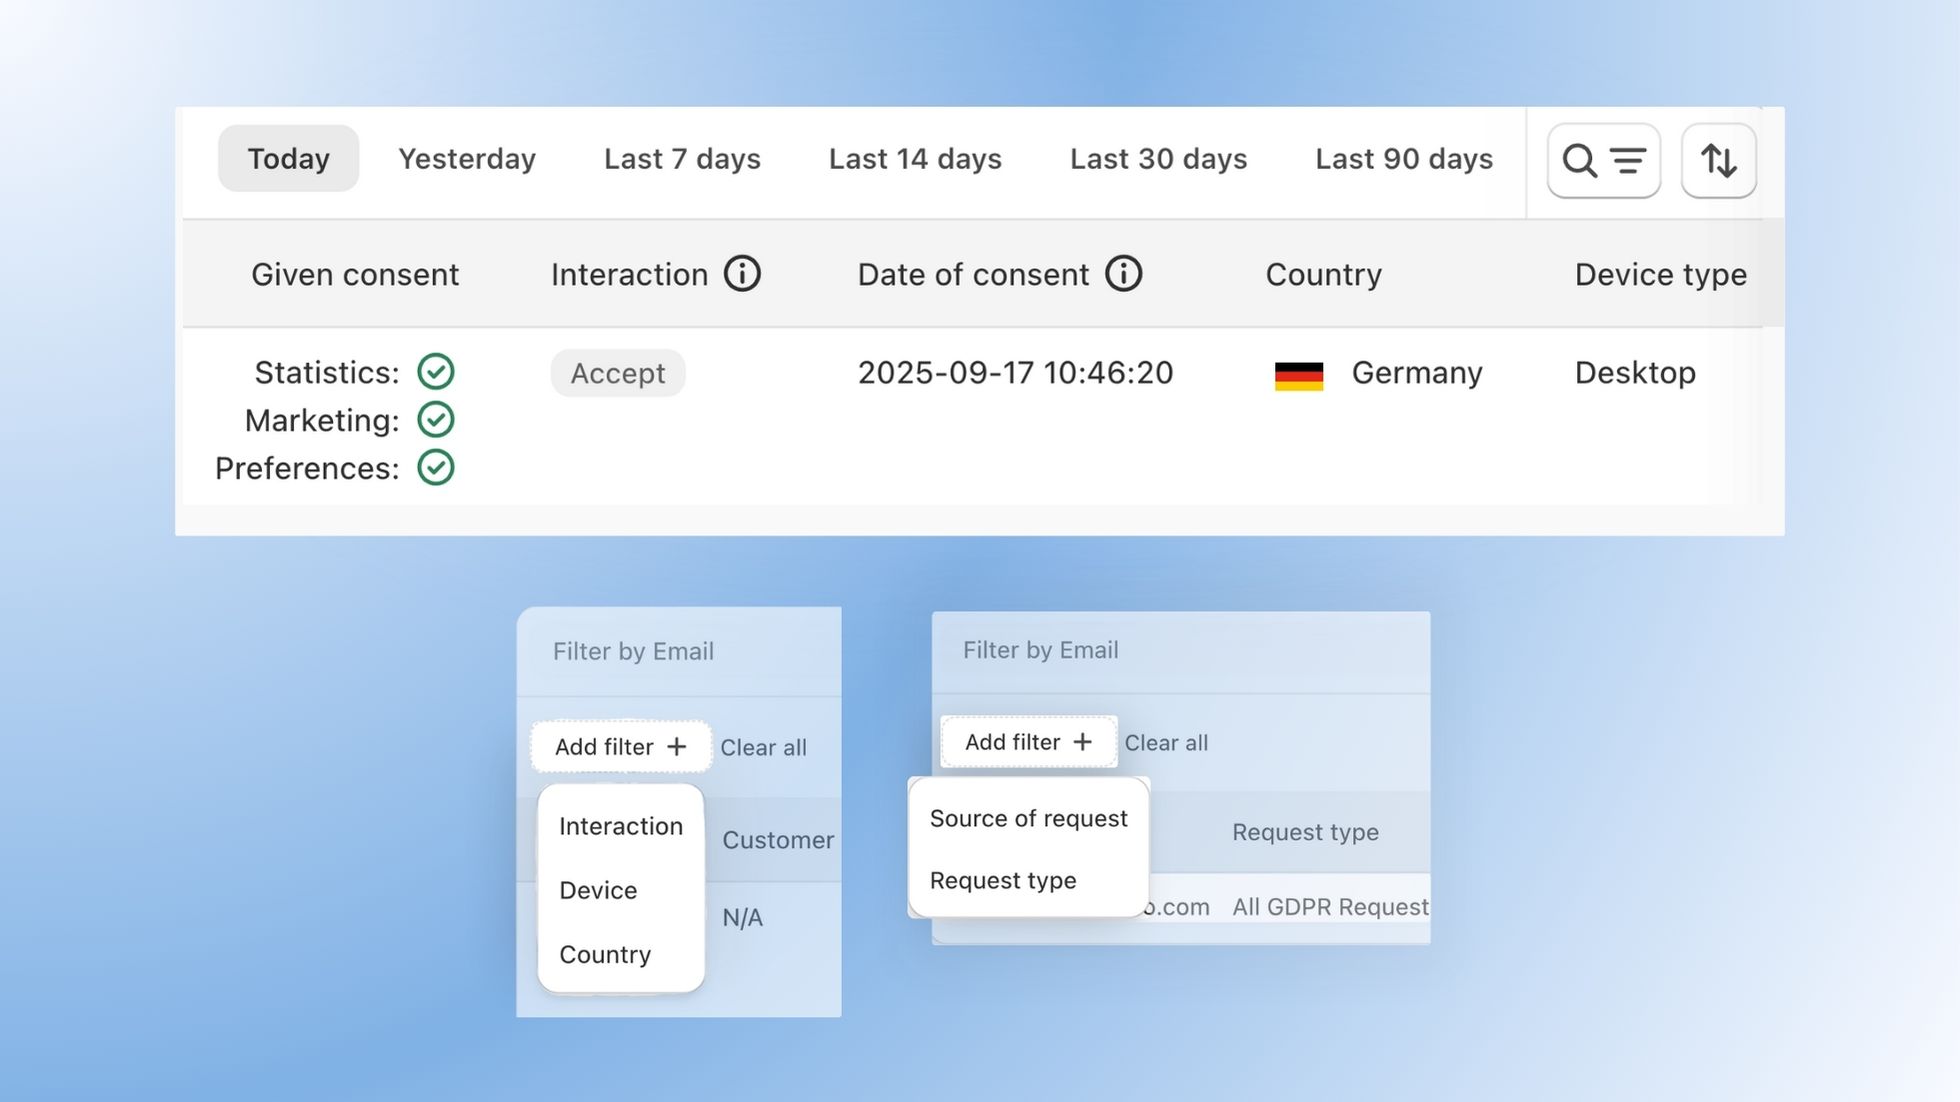Choose Device from the filter menu
The width and height of the screenshot is (1960, 1102).
597,890
